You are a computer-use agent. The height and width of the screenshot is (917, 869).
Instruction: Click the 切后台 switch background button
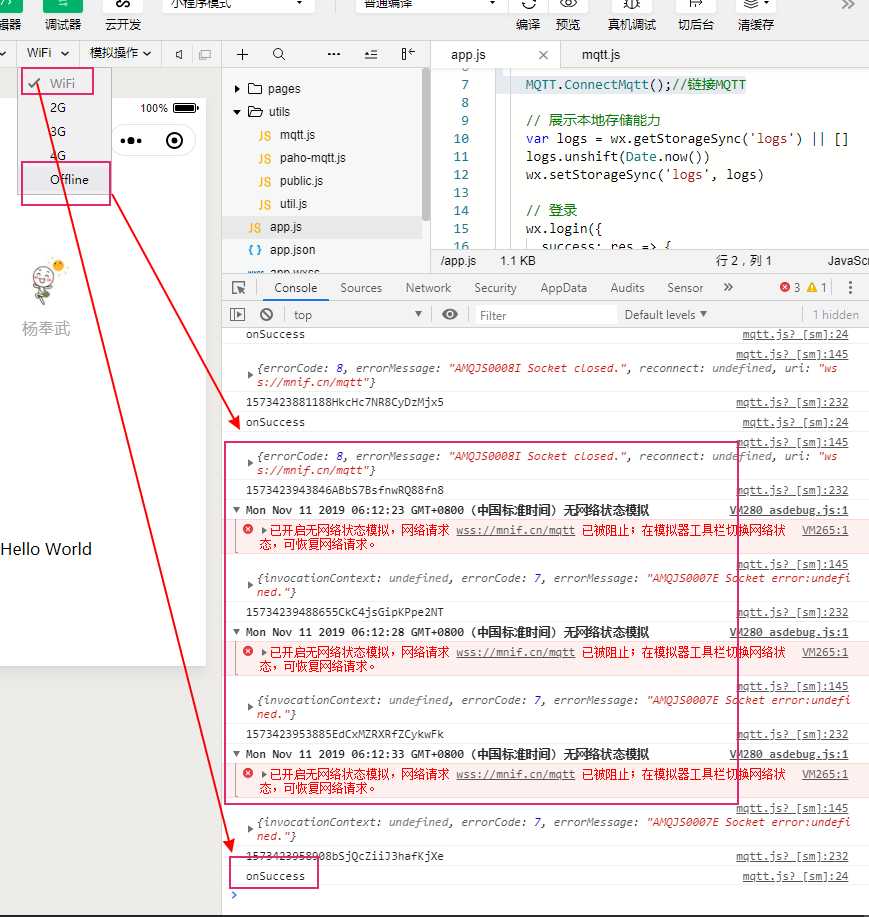(x=695, y=15)
